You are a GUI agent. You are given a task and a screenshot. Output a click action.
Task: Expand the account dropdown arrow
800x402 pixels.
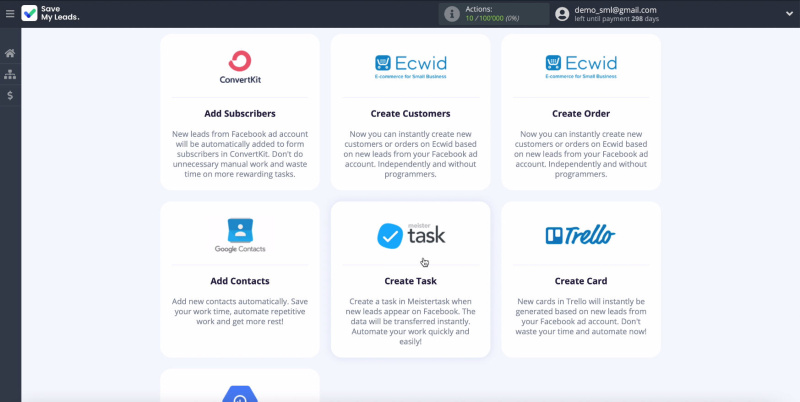[789, 14]
